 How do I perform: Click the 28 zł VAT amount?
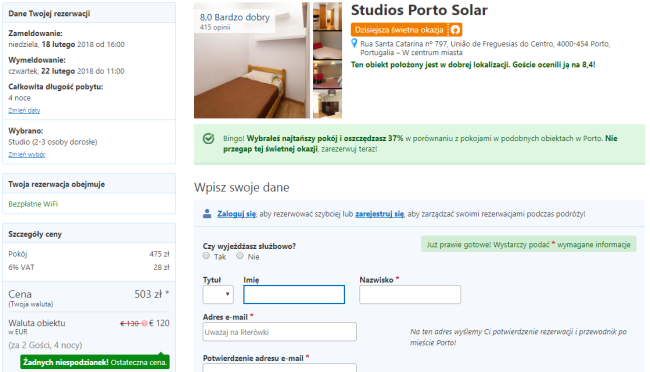pyautogui.click(x=161, y=267)
